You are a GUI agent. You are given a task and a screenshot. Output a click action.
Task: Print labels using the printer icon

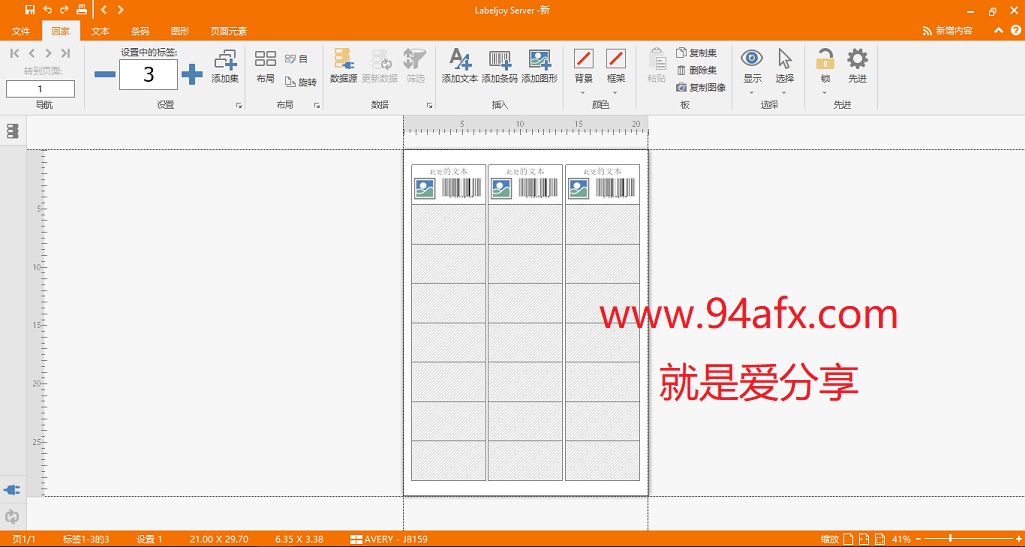(81, 9)
